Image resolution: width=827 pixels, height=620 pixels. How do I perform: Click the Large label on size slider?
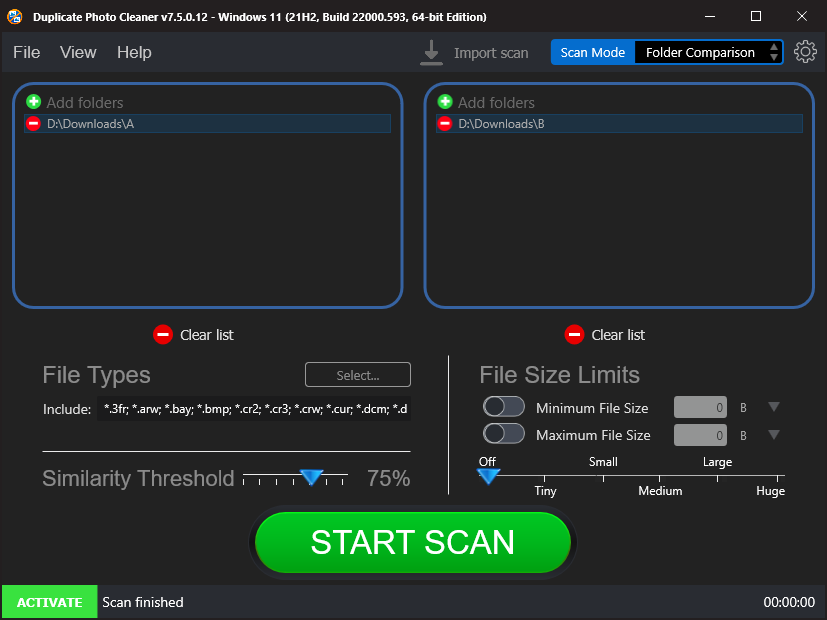coord(717,462)
